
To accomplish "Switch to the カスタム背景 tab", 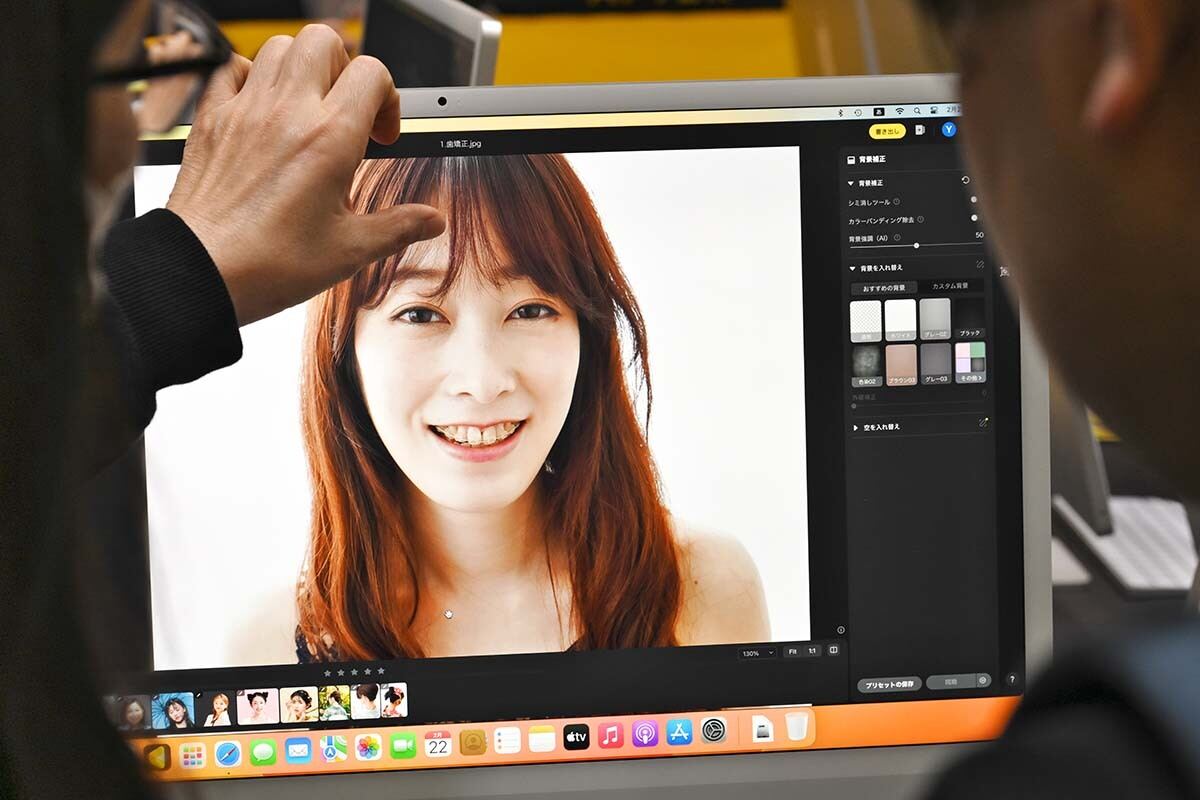I will click(950, 286).
